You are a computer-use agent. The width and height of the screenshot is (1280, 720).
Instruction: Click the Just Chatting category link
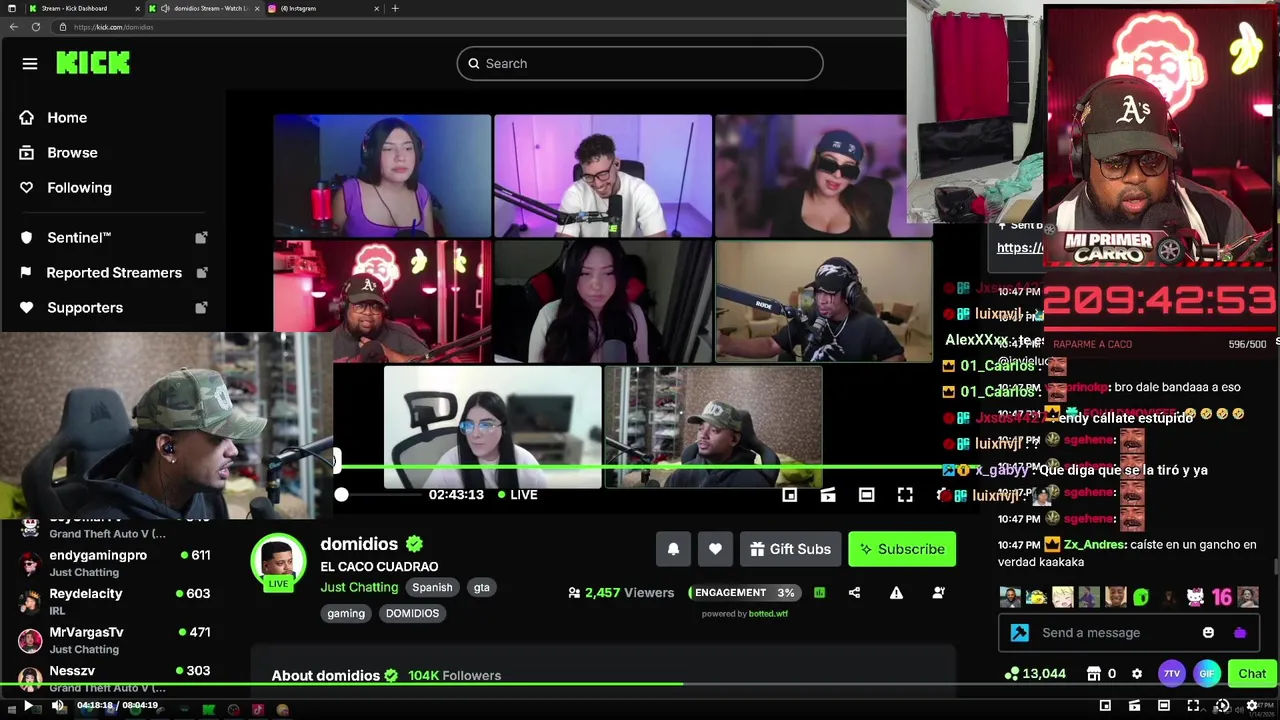359,587
